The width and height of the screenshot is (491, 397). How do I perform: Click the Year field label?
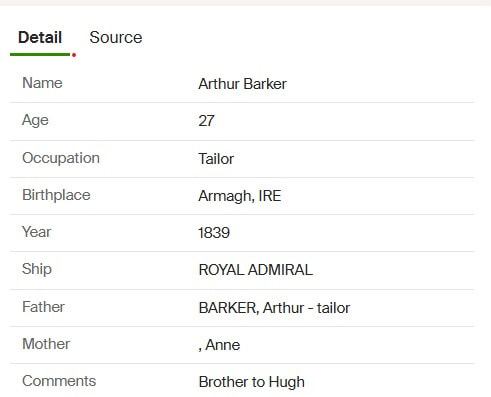click(37, 232)
